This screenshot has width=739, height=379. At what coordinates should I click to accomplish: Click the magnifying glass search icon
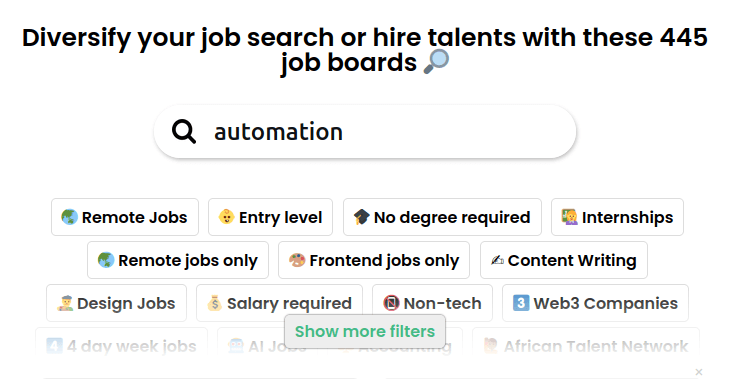tap(184, 131)
